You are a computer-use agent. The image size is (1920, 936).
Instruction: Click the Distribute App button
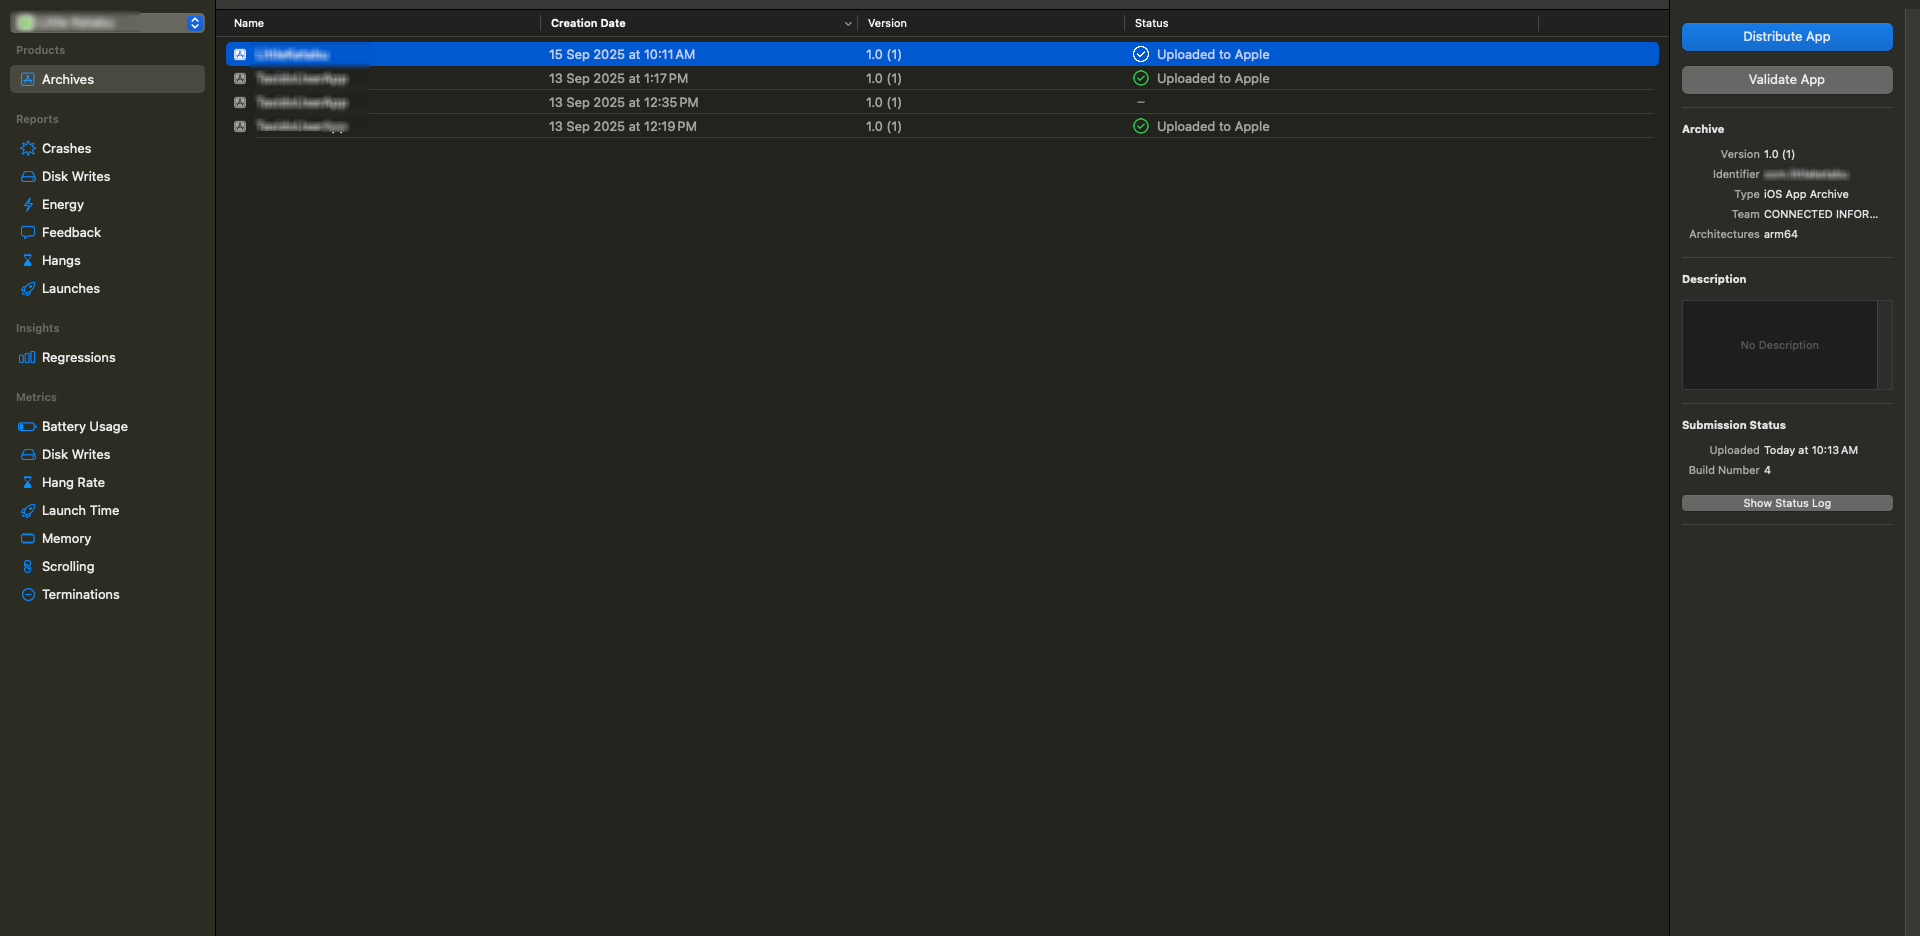coord(1786,37)
